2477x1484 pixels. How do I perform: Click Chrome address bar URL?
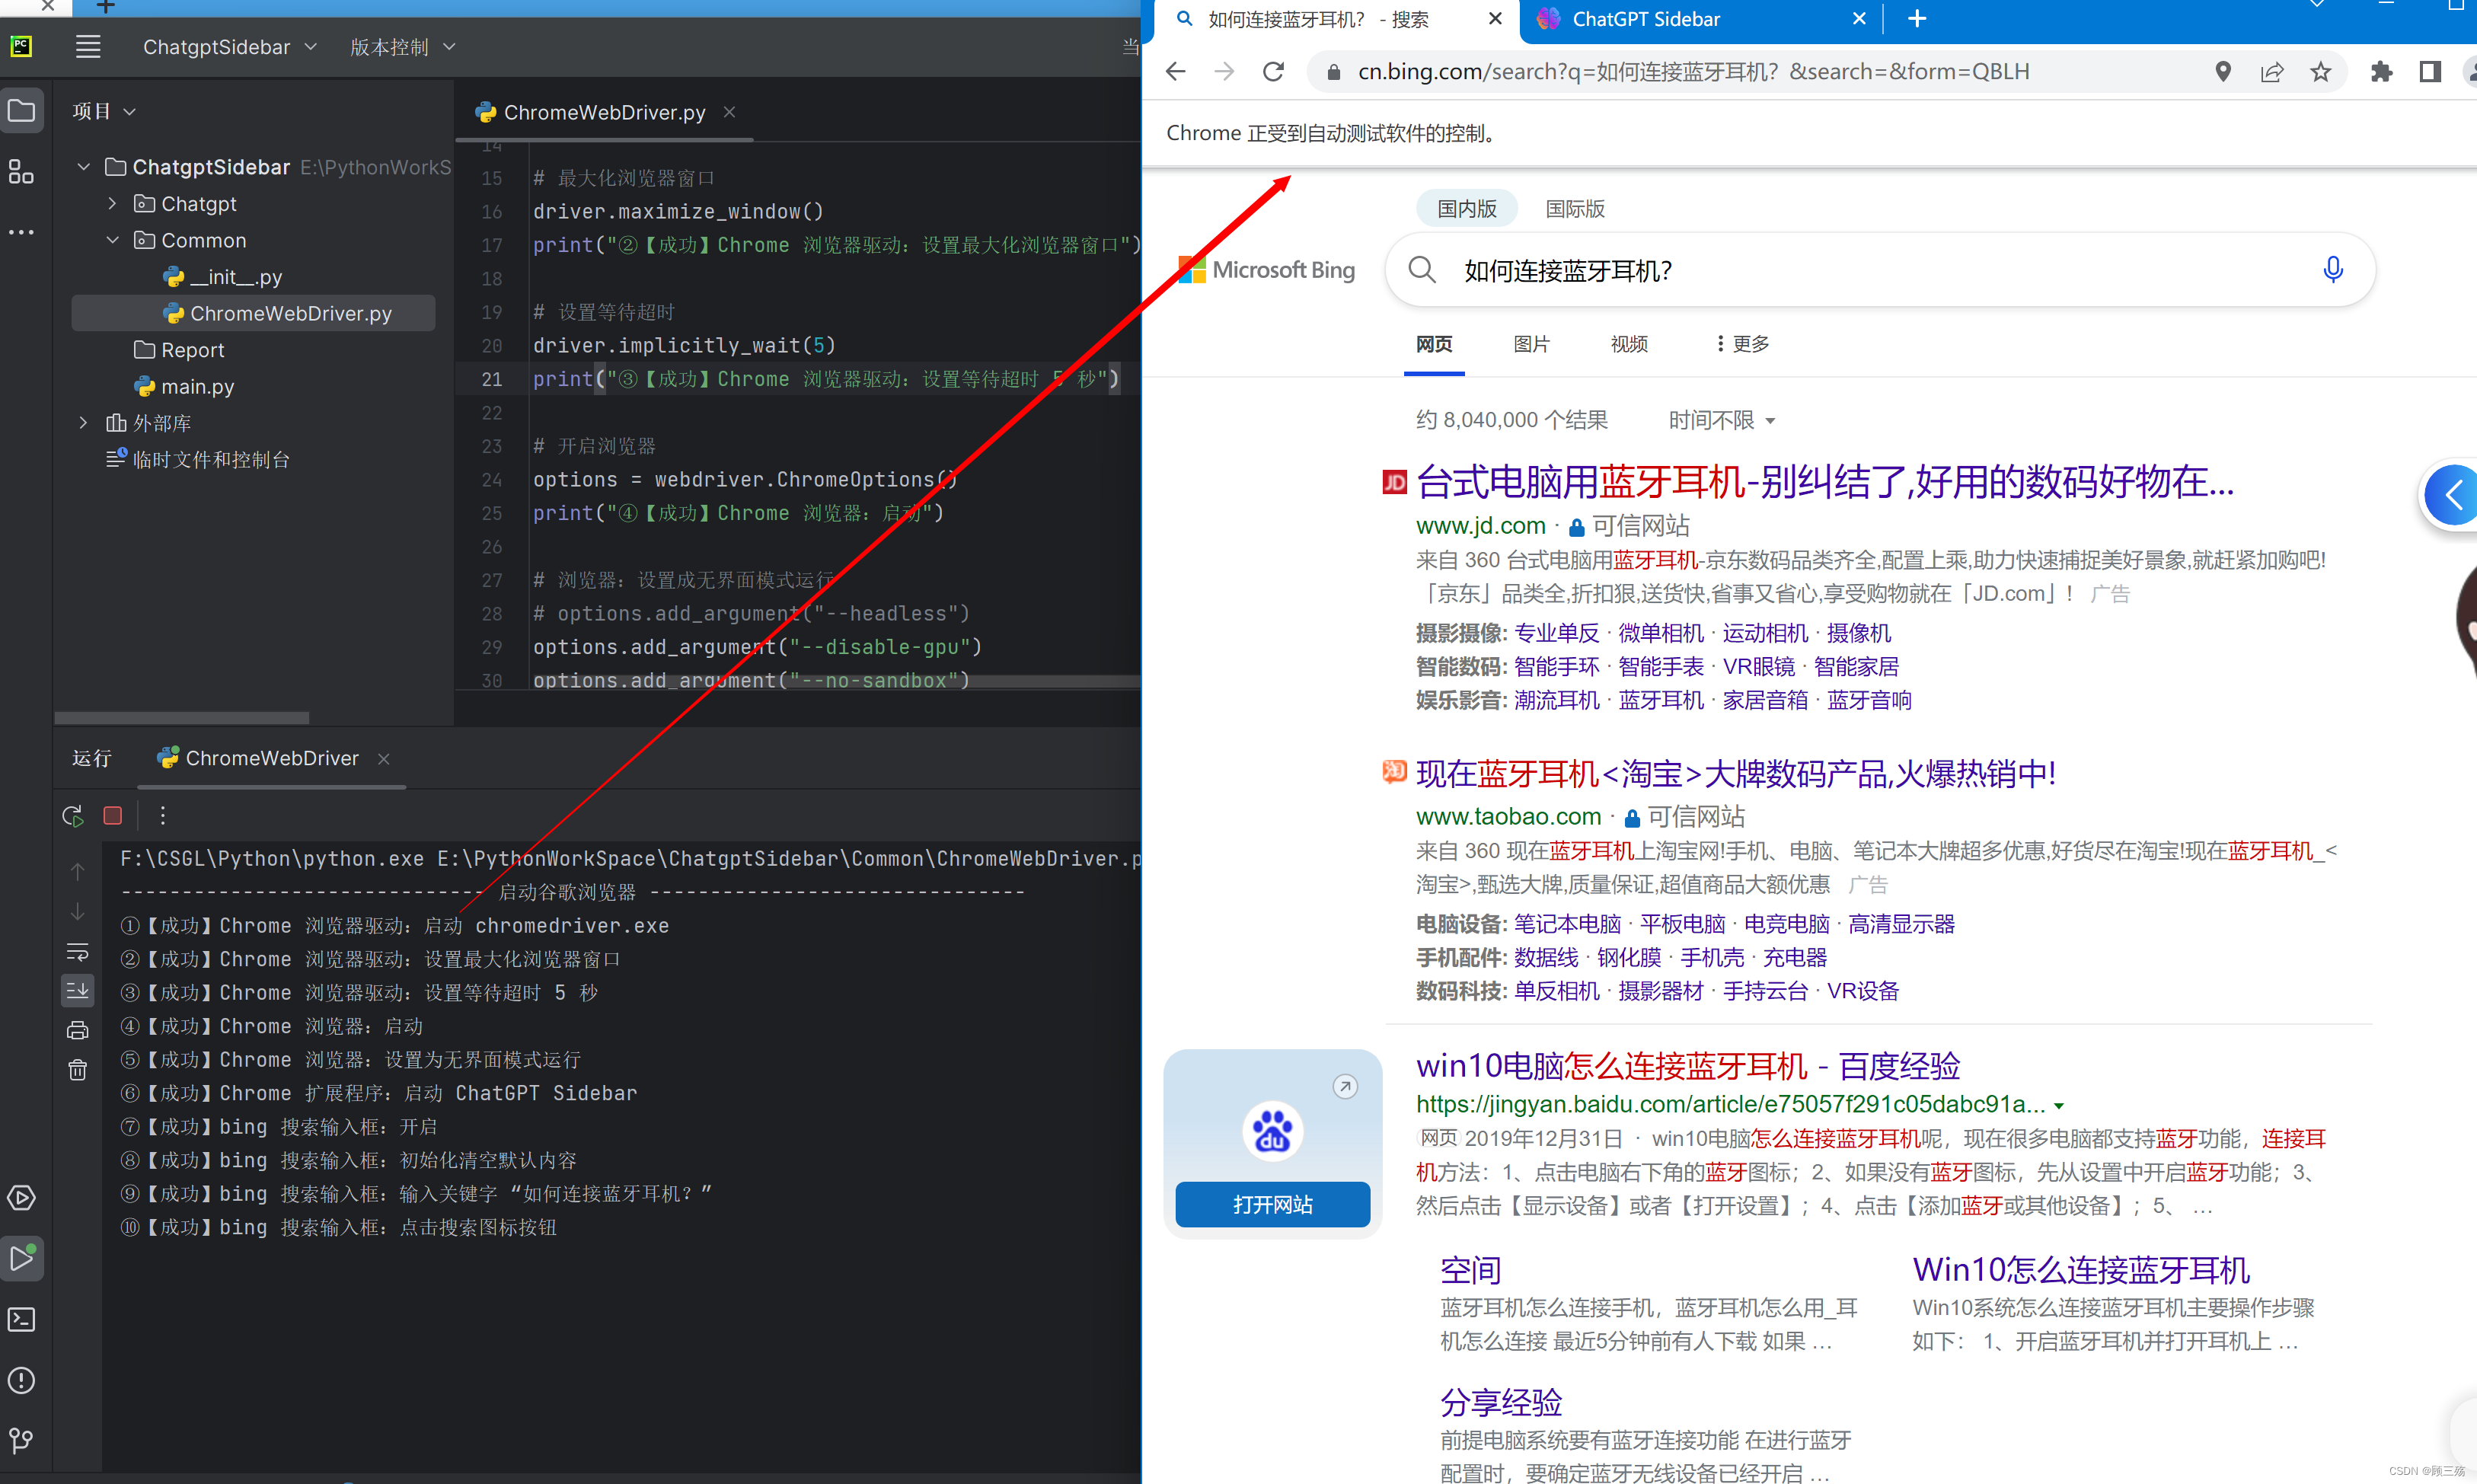tap(1694, 72)
